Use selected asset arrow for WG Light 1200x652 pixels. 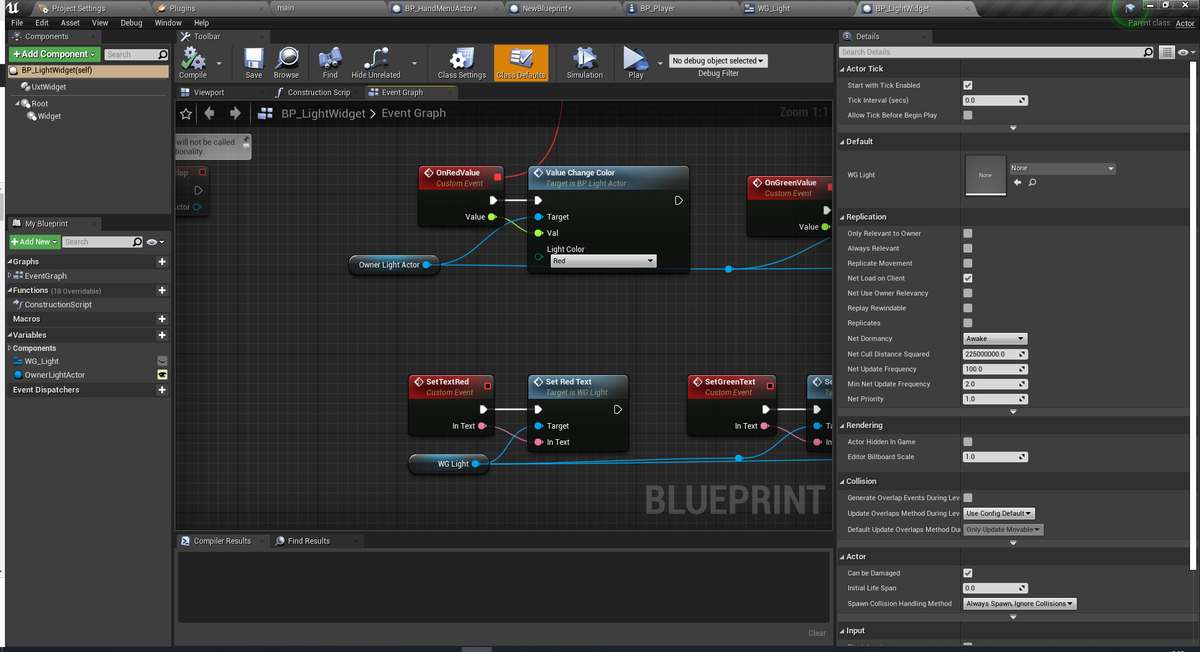1018,182
